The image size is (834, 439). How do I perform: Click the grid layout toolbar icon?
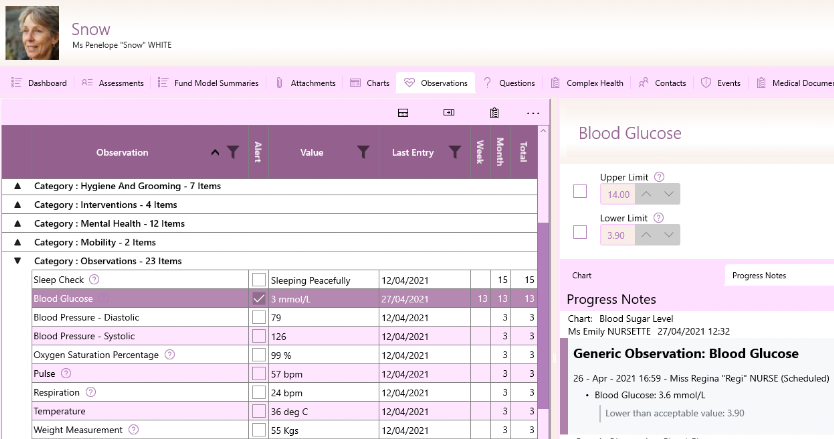coord(403,113)
